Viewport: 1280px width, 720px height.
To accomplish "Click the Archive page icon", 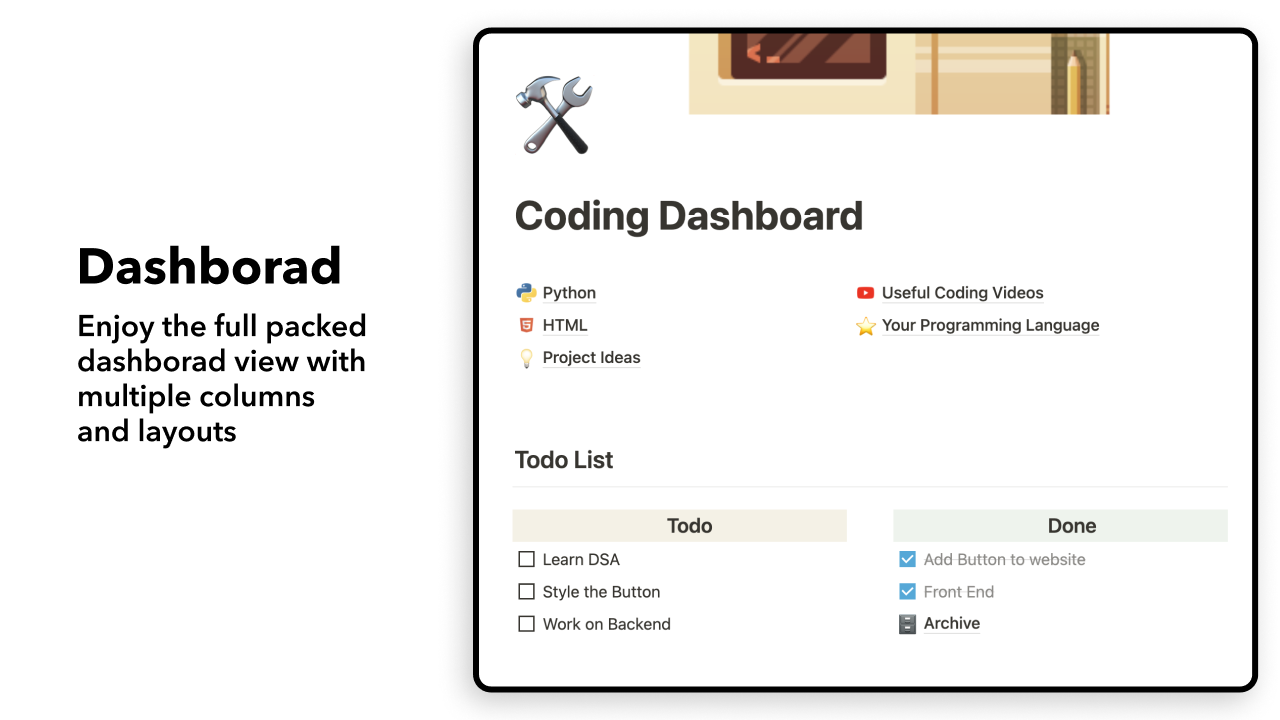I will (906, 623).
